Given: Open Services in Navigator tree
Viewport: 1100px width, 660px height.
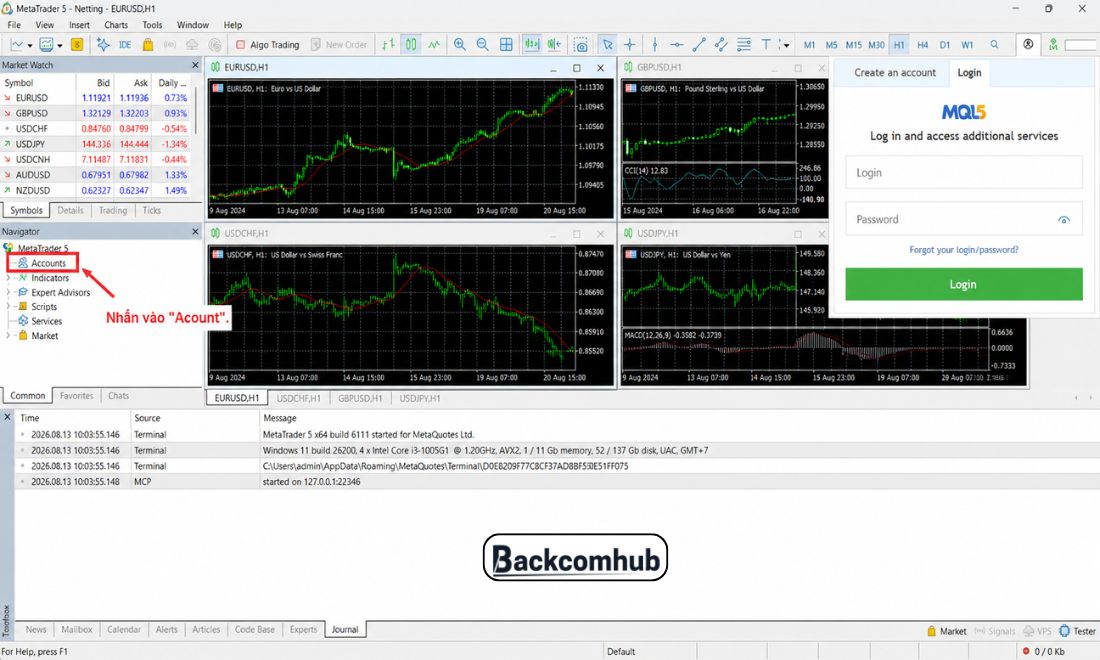Looking at the screenshot, I should coord(46,321).
